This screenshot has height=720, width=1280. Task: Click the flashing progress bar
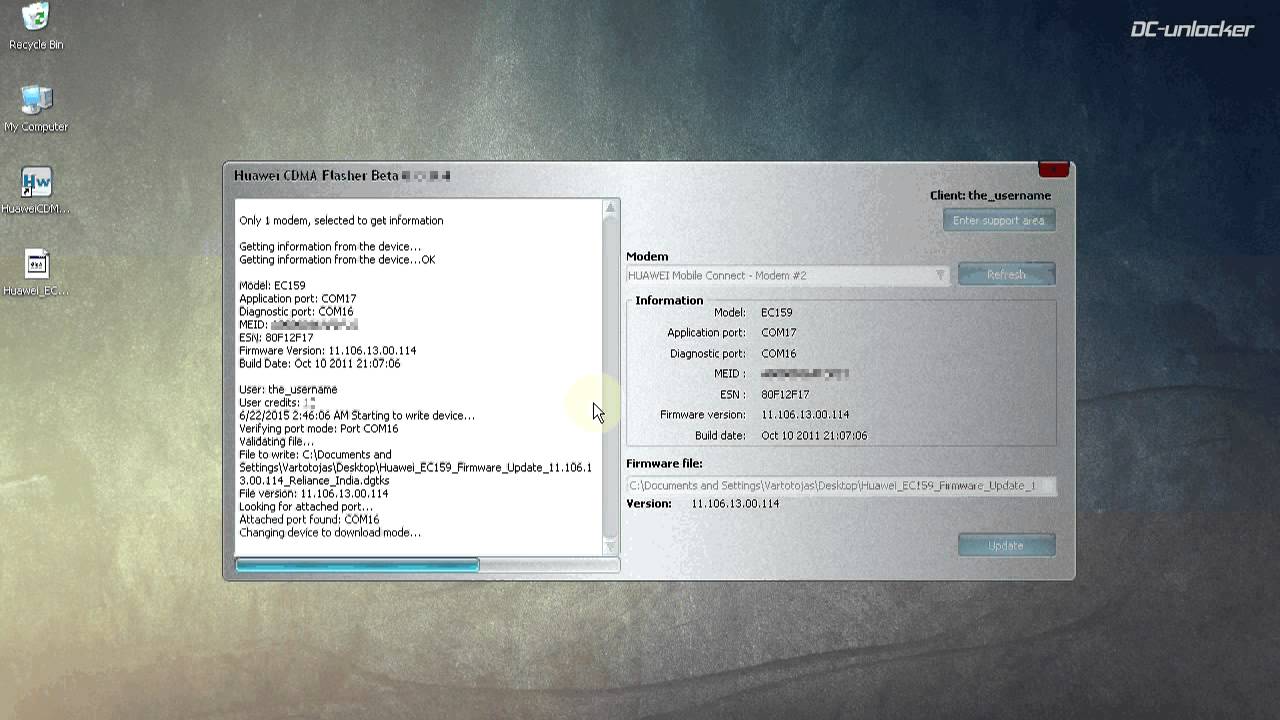(427, 565)
